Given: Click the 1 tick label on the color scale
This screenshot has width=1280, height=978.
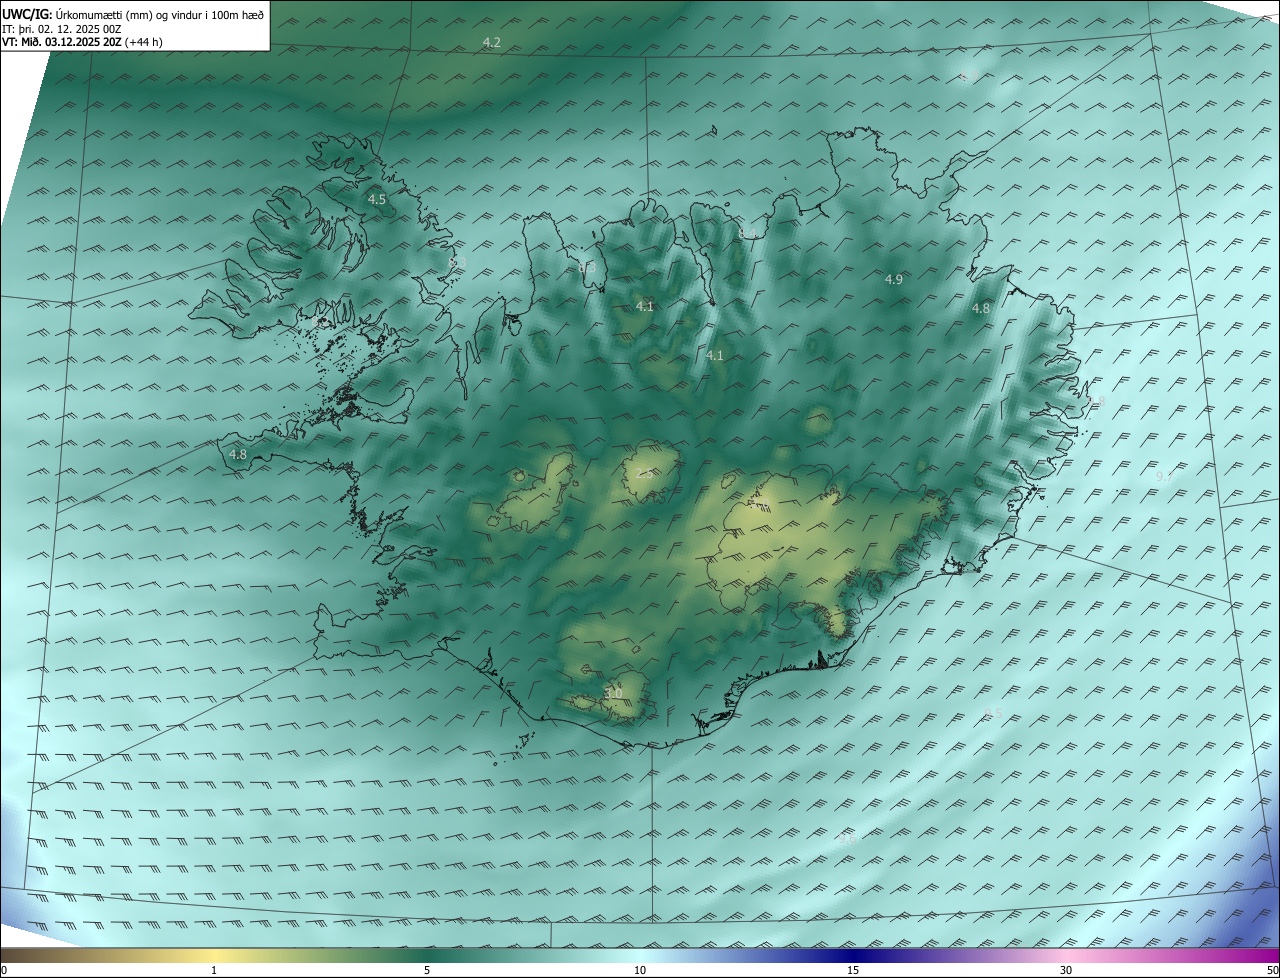Looking at the screenshot, I should coord(214,970).
